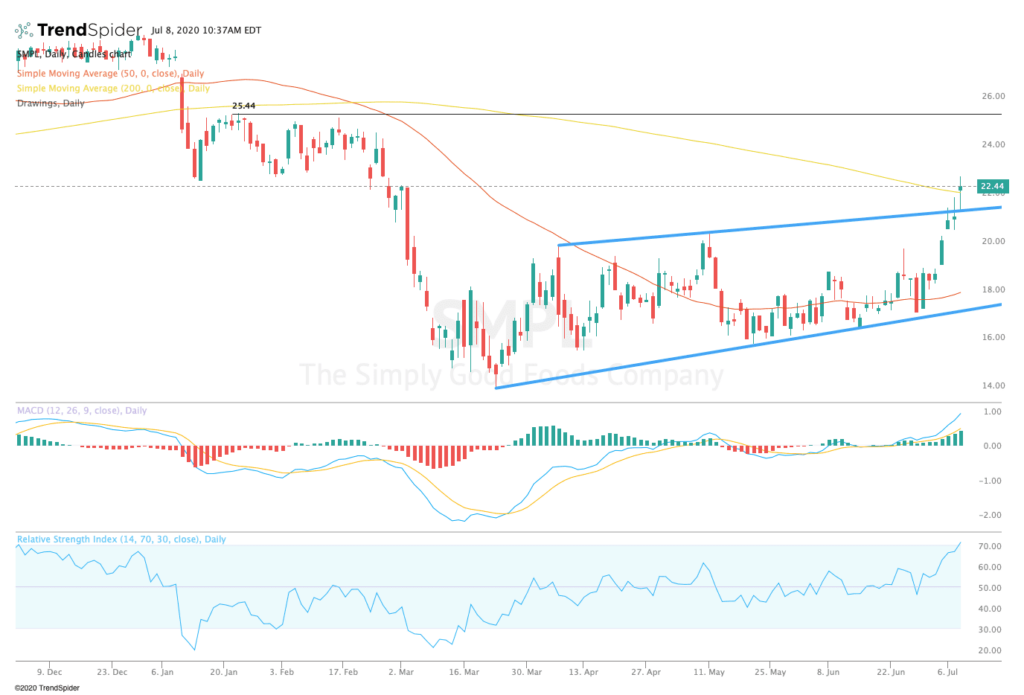Click the 'MACD (12, 26, 9, close), Daily' label
The height and width of the screenshot is (695, 1024).
click(82, 411)
